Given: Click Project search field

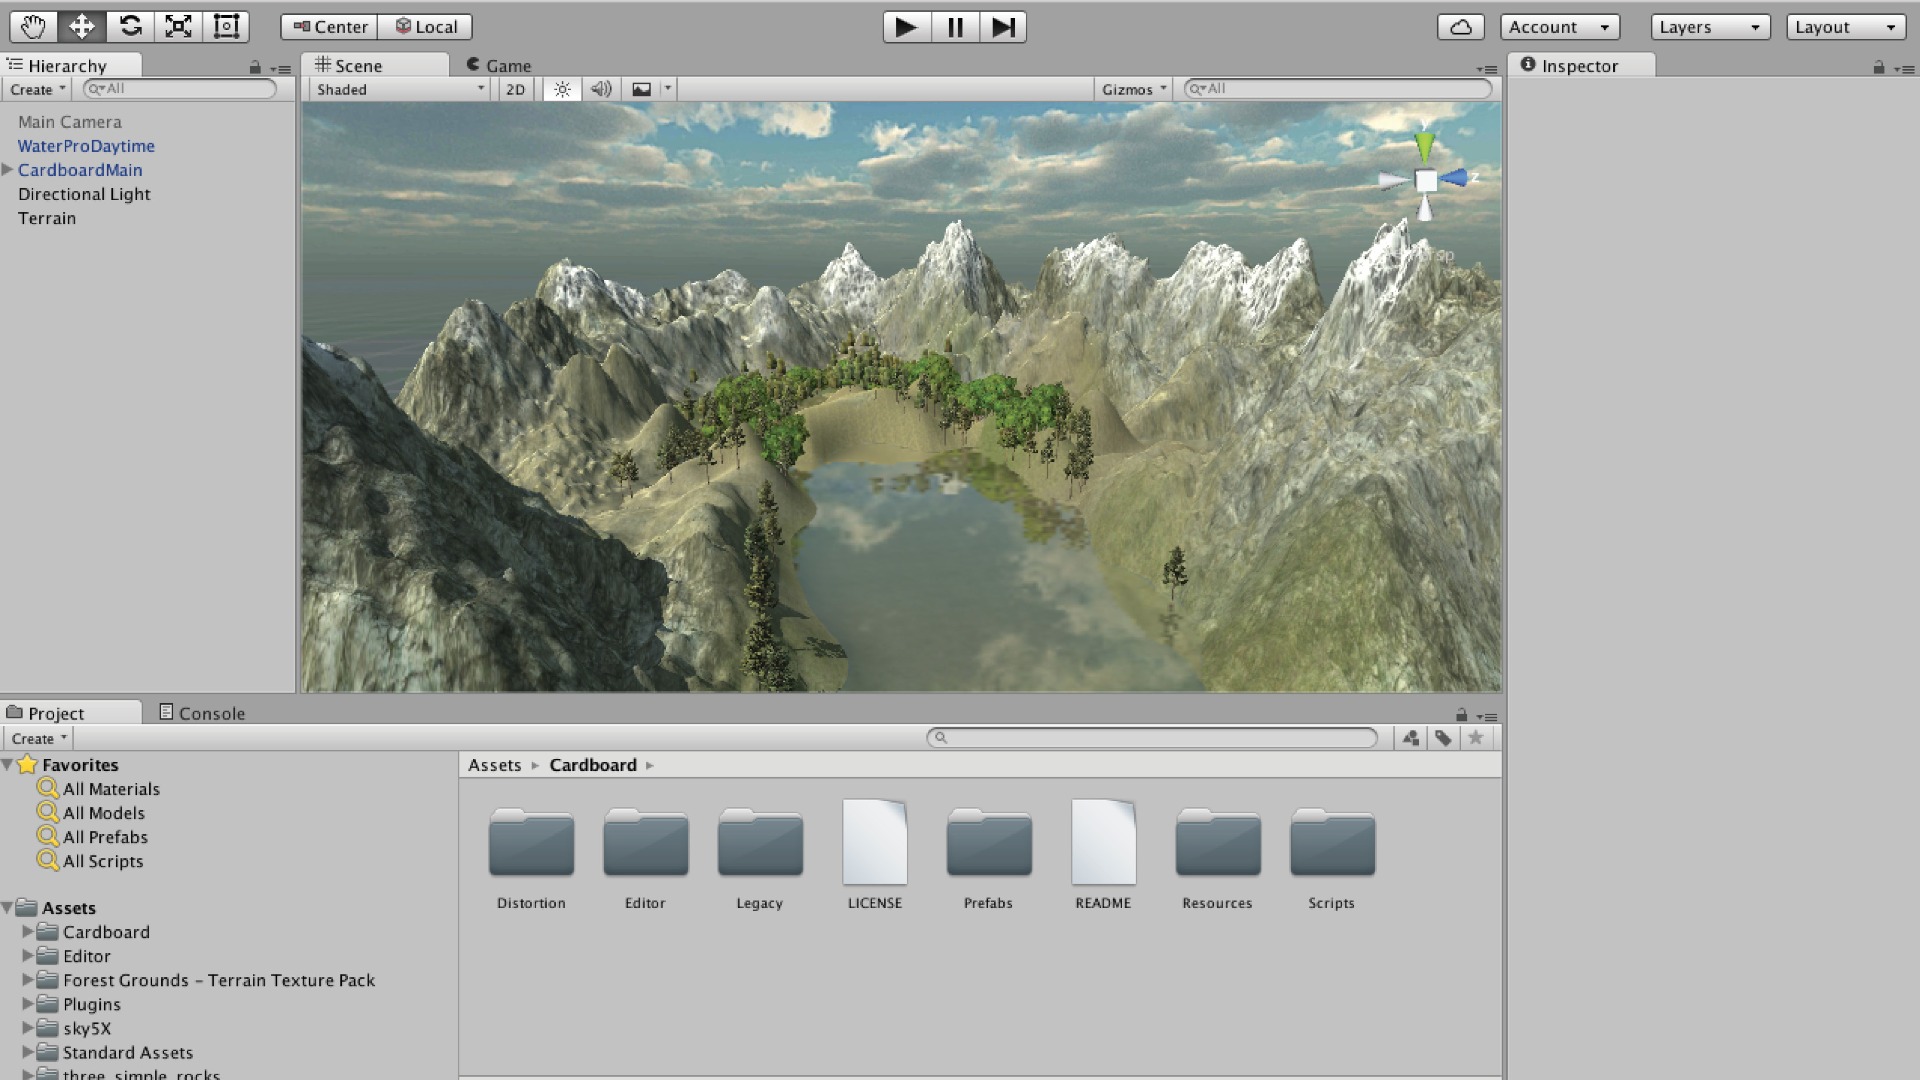Looking at the screenshot, I should click(1152, 738).
